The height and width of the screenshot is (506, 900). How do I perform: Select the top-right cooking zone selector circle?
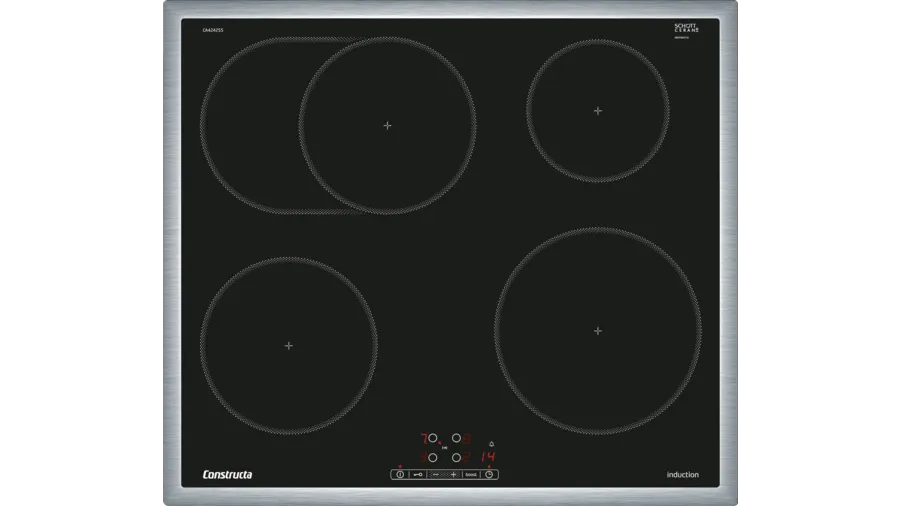click(456, 438)
